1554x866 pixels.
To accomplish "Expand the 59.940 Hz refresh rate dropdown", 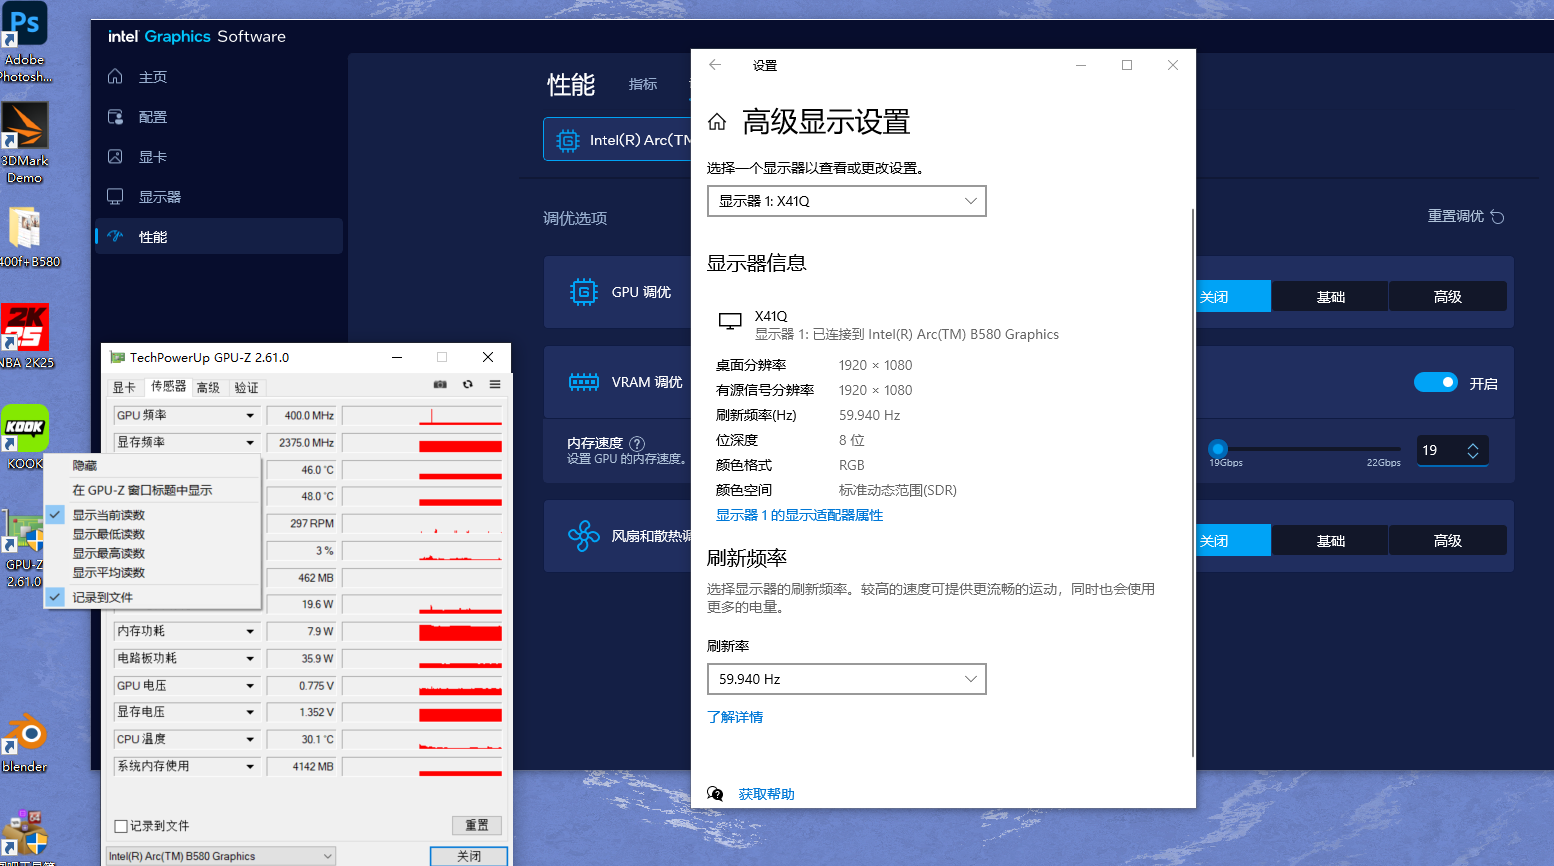I will coord(846,679).
